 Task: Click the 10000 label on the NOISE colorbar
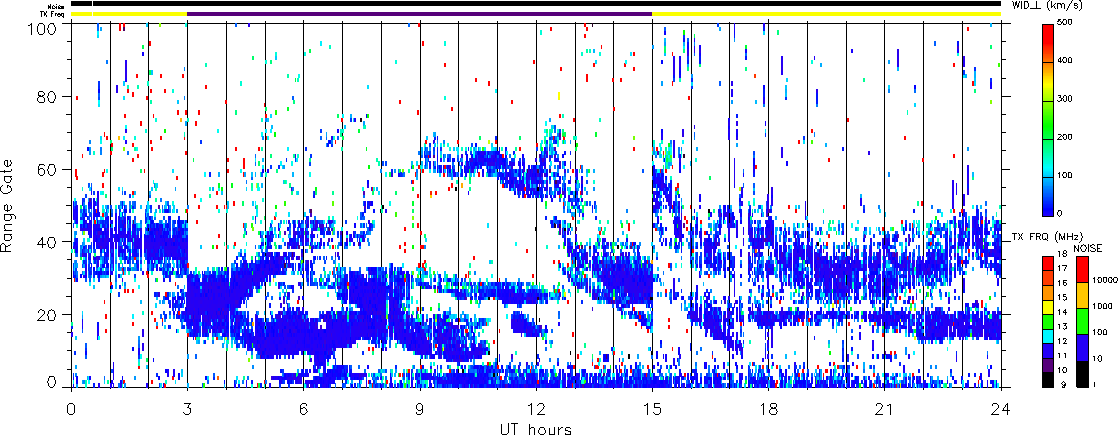pyautogui.click(x=1105, y=280)
